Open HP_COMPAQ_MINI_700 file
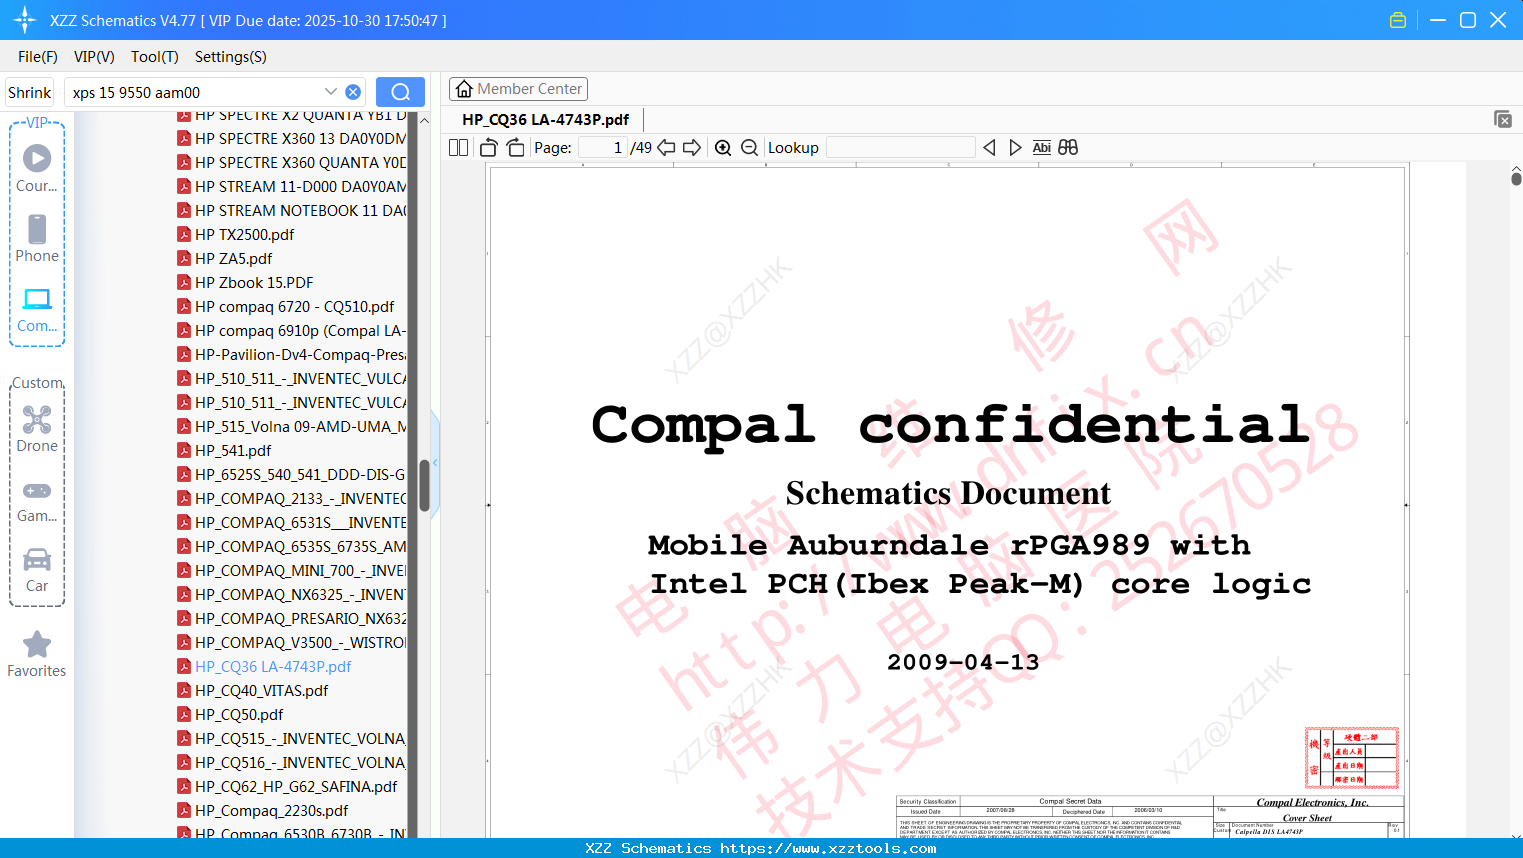Screen dimensions: 1523x858 tap(291, 571)
